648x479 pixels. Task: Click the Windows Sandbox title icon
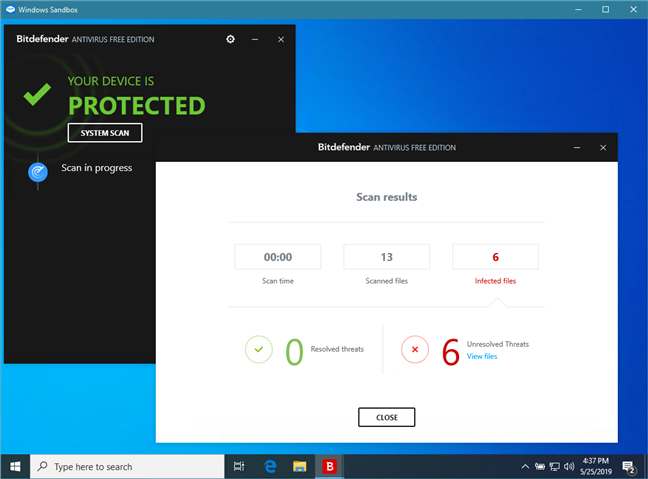point(10,9)
